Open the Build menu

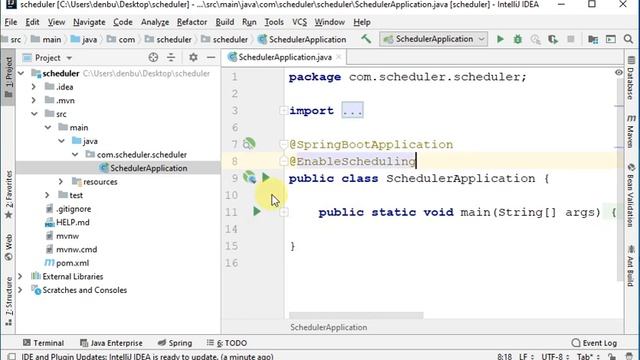click(x=225, y=22)
